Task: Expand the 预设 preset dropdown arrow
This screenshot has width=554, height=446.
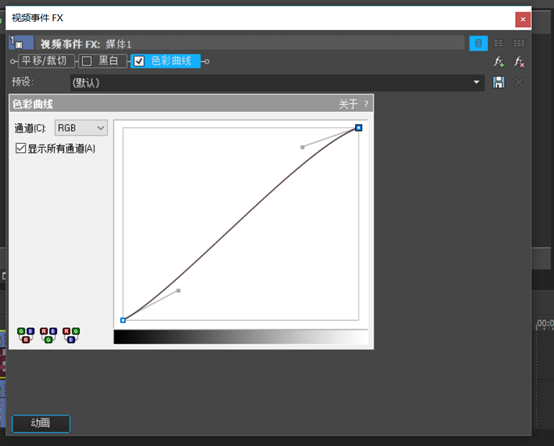Action: click(x=476, y=82)
